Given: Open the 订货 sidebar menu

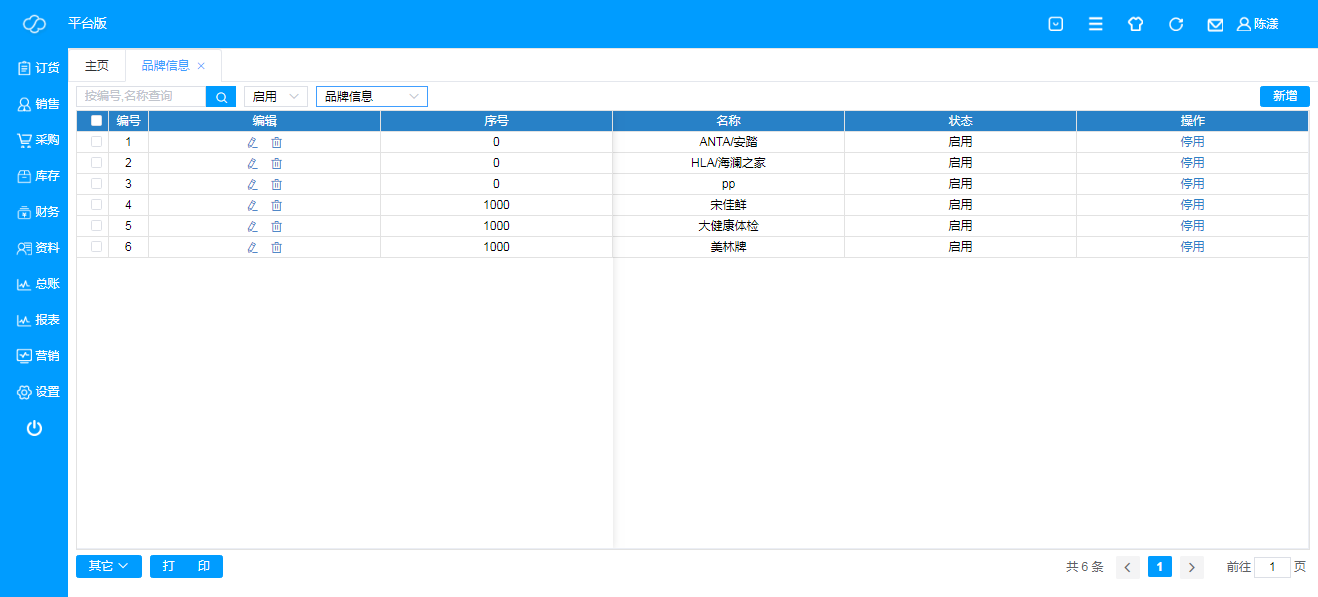Looking at the screenshot, I should 38,68.
